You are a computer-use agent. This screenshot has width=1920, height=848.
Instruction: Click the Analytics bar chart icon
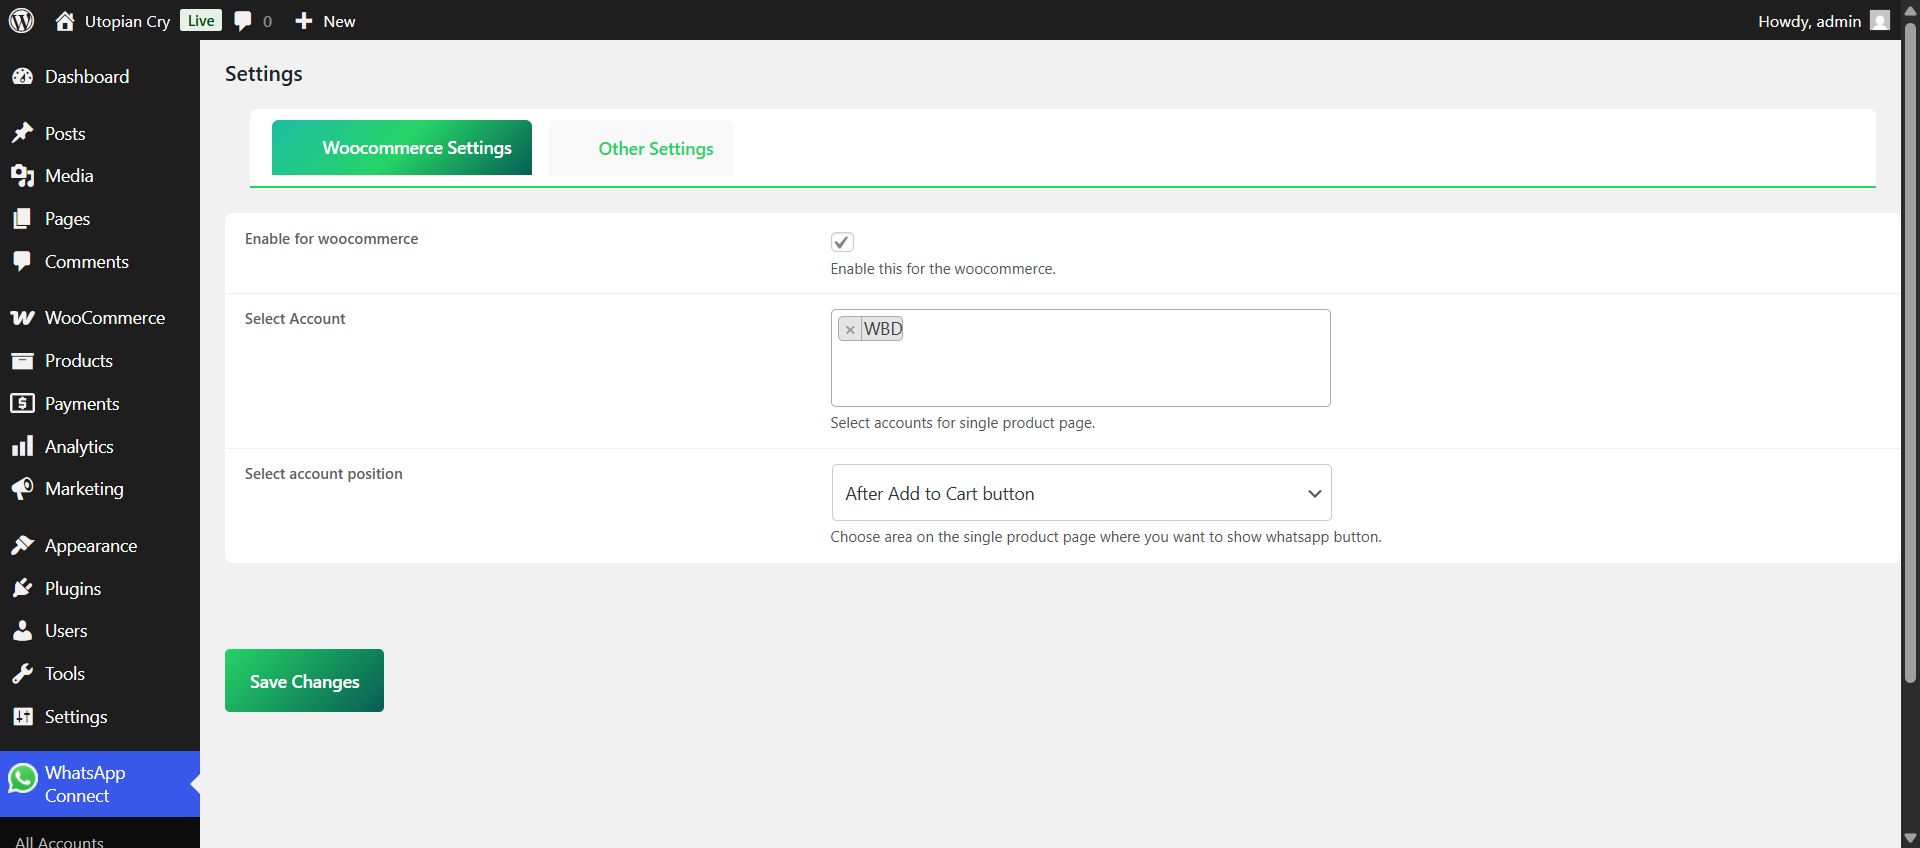[x=22, y=446]
